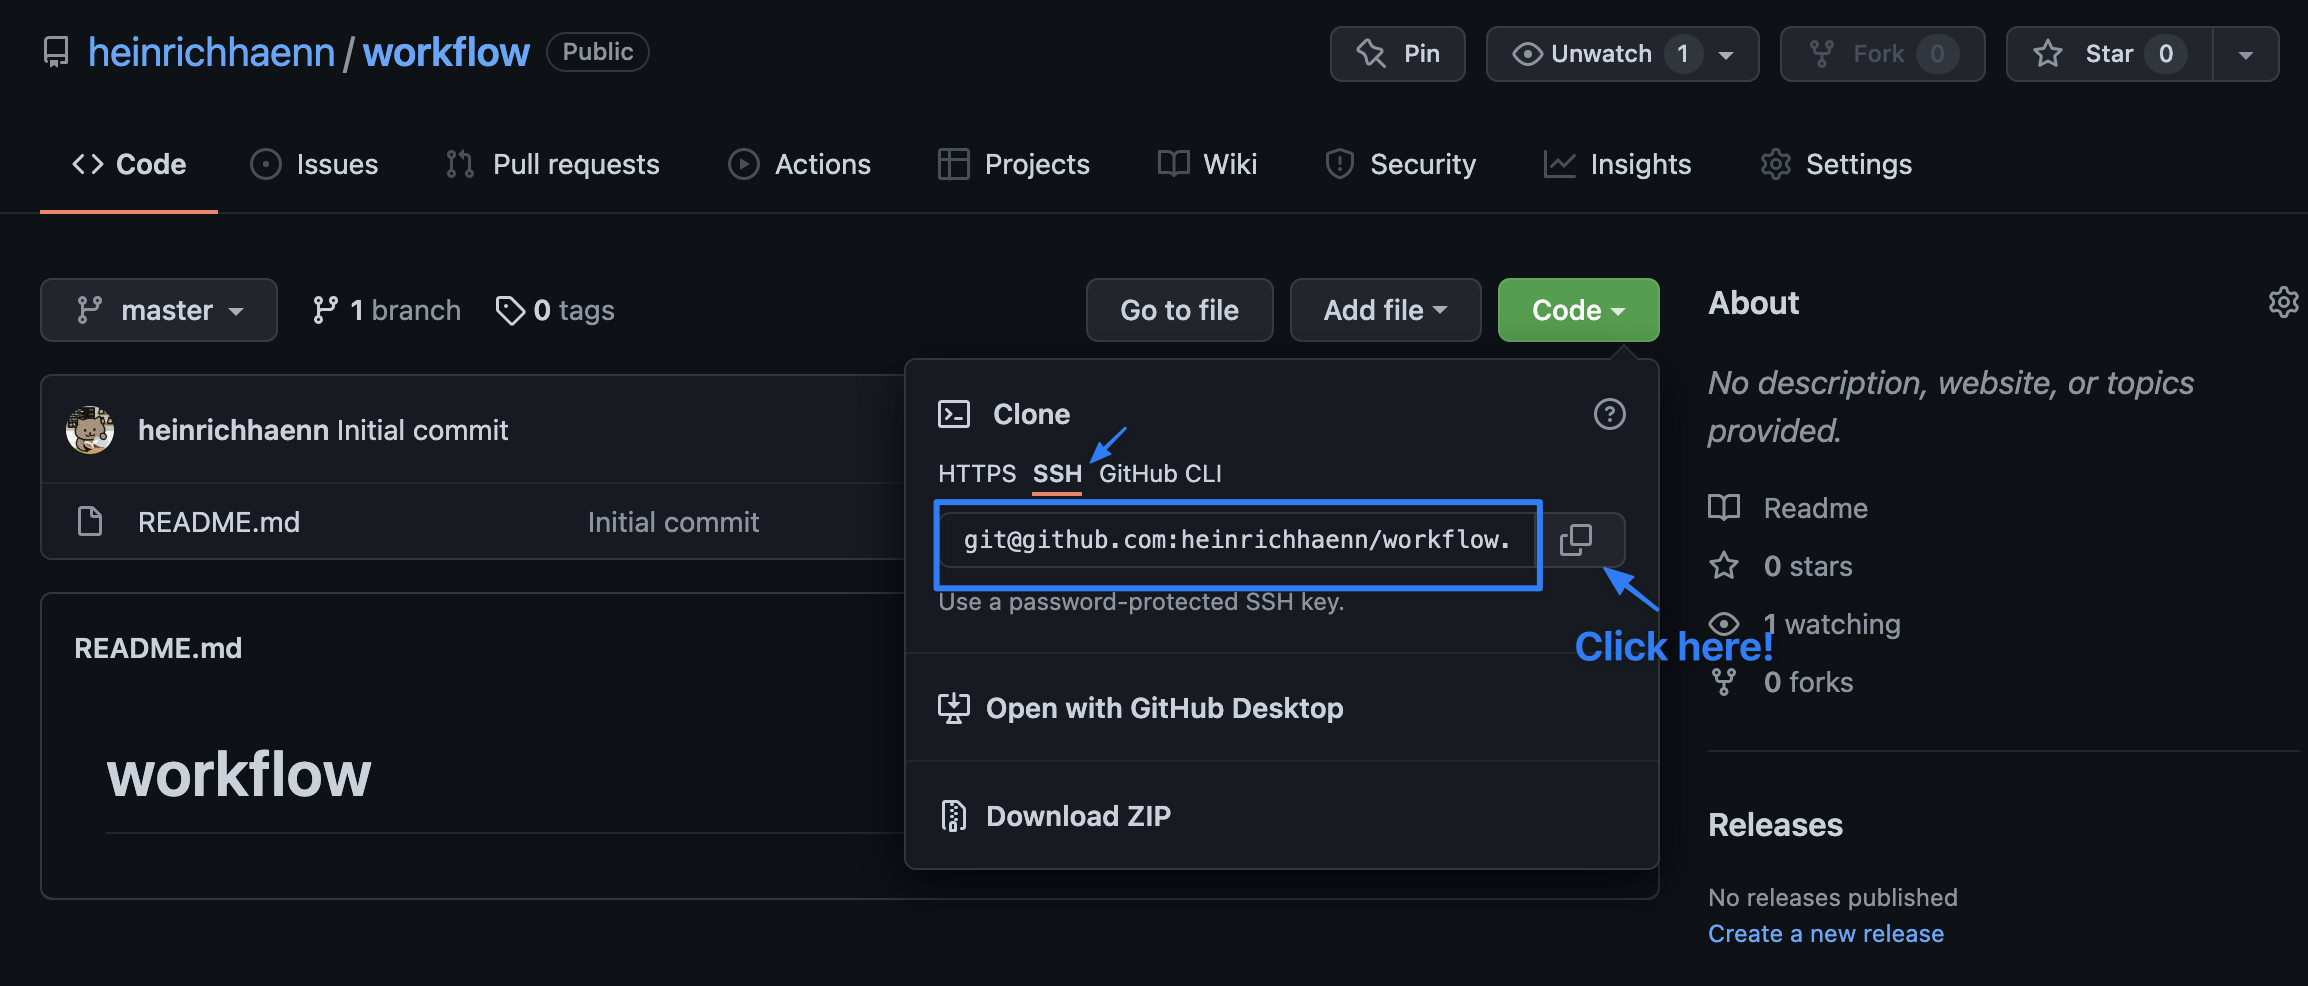Screen dimensions: 2308x986
Task: Open the Add file dropdown
Action: point(1385,311)
